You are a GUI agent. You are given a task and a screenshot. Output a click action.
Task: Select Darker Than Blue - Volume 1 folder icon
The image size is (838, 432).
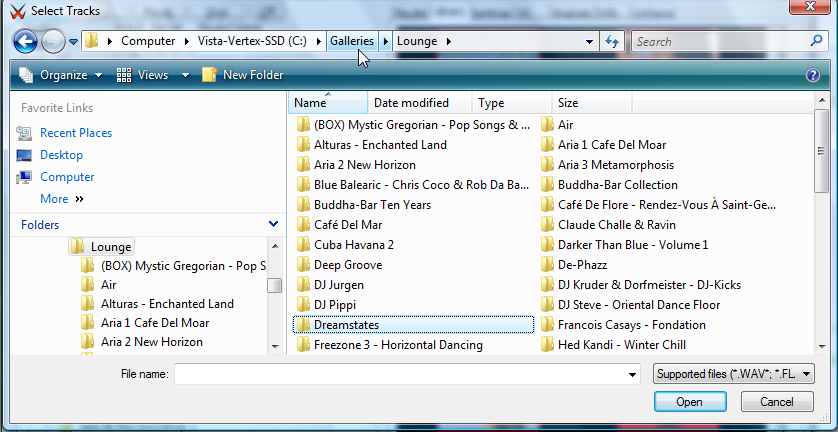(547, 245)
